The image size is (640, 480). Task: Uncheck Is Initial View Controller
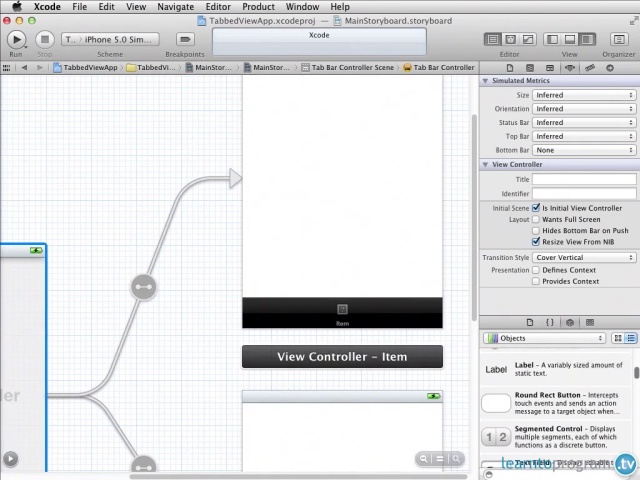536,208
